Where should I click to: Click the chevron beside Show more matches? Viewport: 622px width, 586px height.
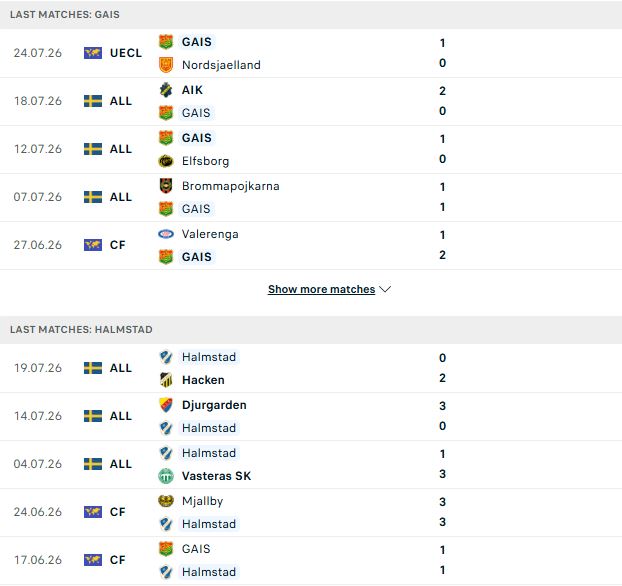tap(385, 289)
